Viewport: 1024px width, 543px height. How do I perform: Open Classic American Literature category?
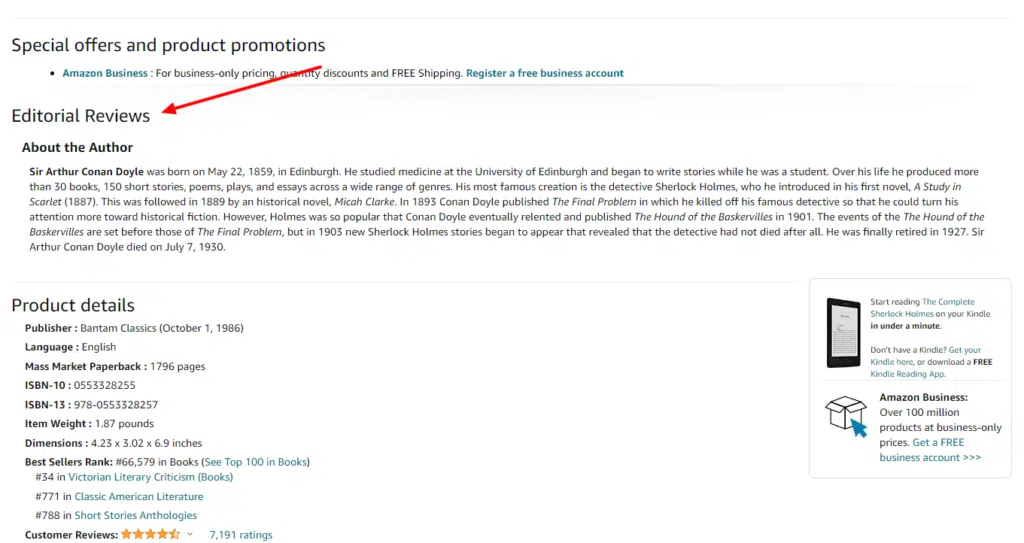pyautogui.click(x=138, y=497)
